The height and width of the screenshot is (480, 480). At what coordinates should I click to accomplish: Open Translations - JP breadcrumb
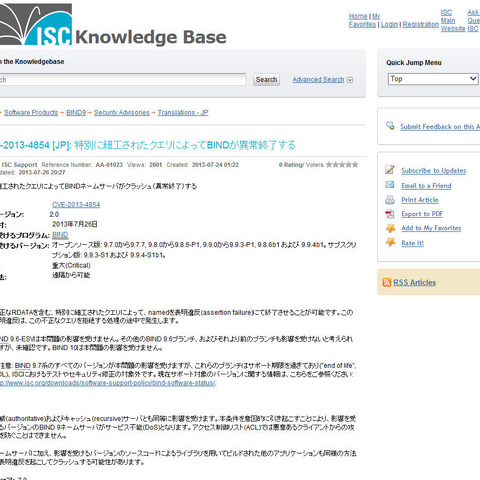(x=183, y=113)
